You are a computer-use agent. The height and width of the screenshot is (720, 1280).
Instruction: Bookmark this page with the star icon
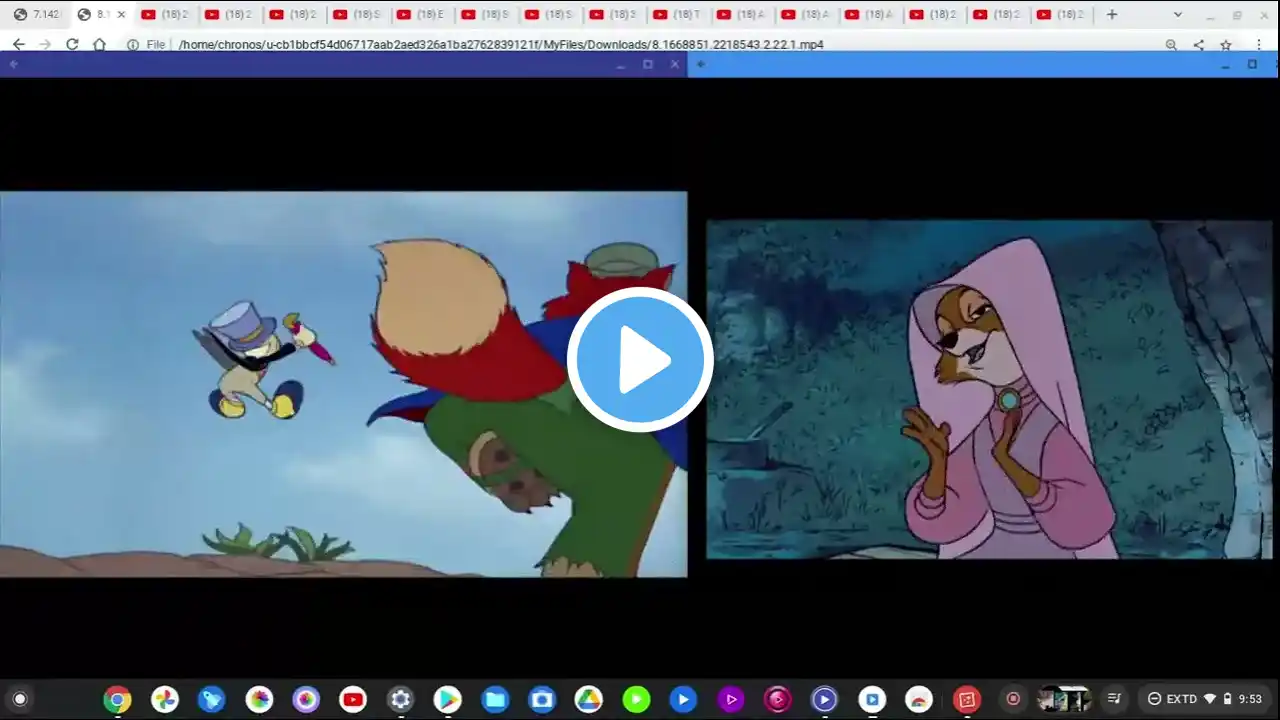[1225, 44]
